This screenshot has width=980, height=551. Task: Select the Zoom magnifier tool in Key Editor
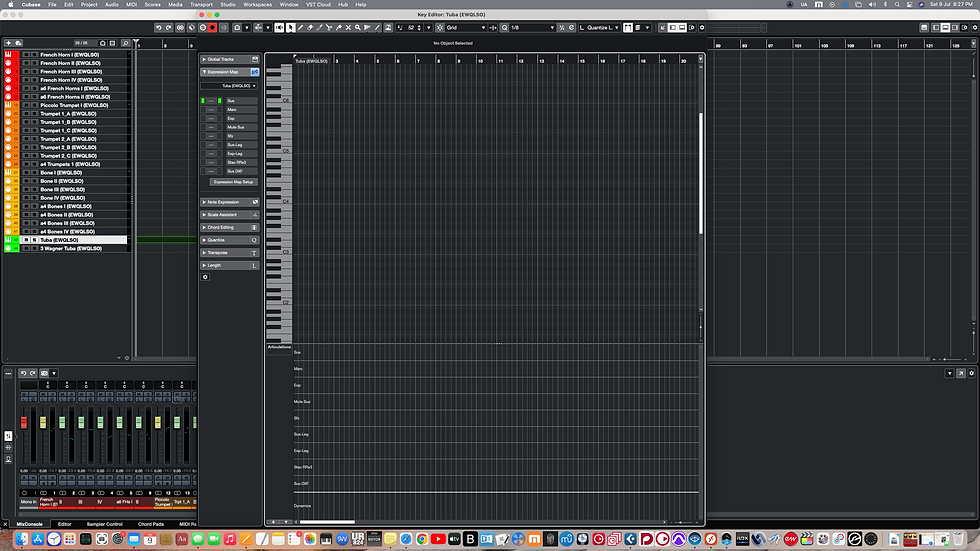pos(358,27)
